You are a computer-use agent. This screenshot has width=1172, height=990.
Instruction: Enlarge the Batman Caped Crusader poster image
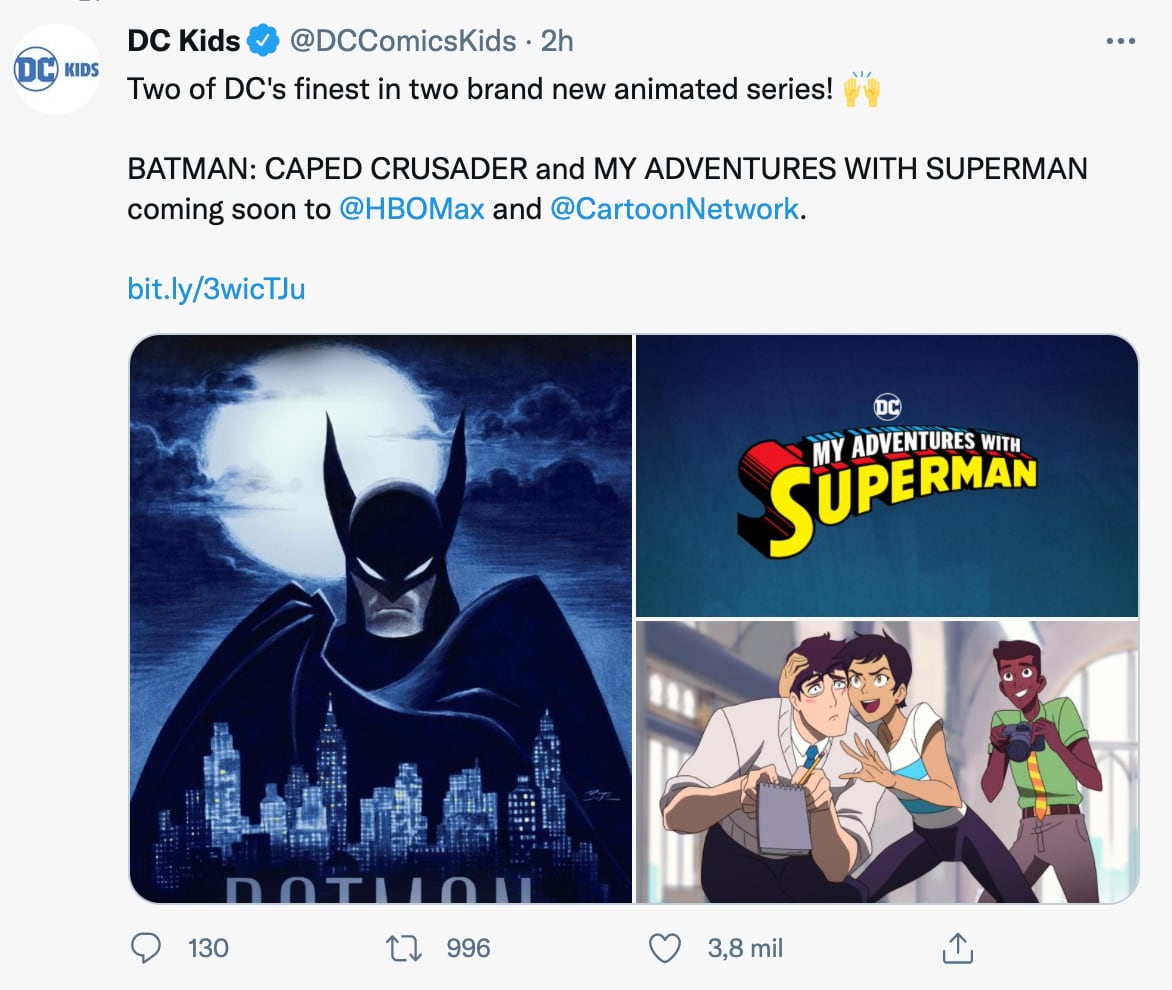(x=381, y=618)
